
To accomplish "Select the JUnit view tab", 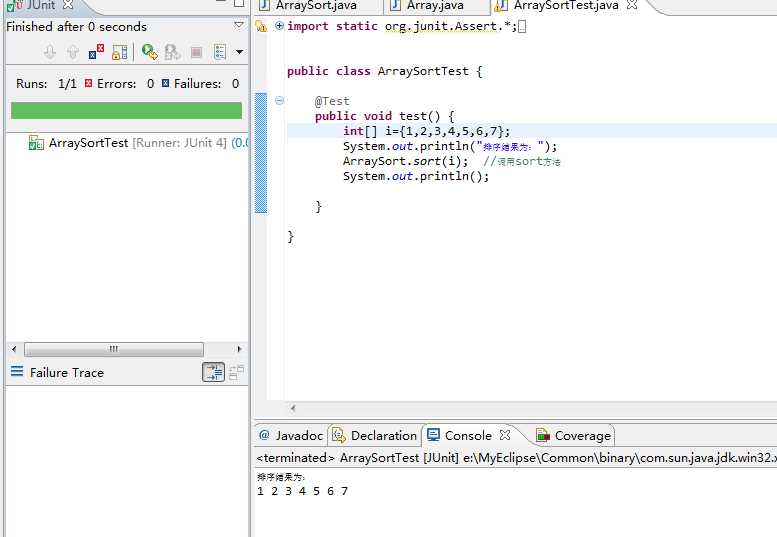I will (39, 5).
